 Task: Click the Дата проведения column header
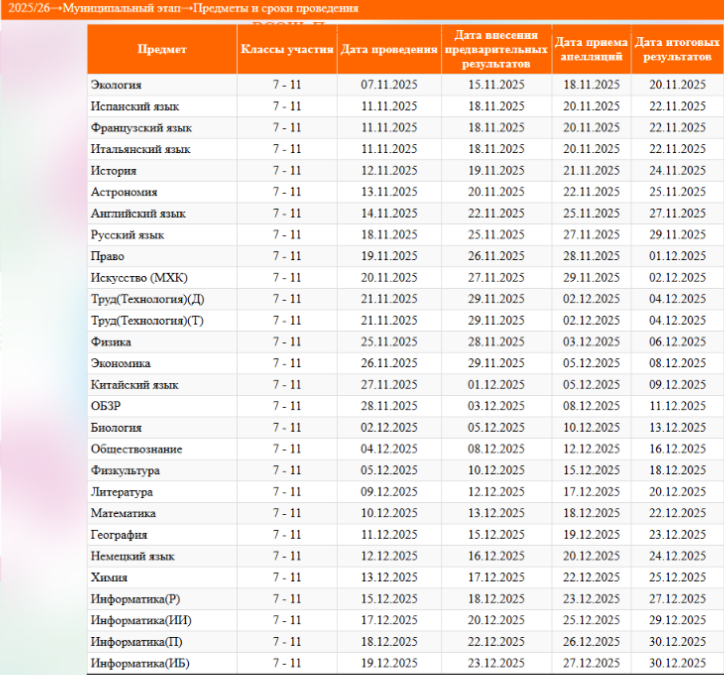click(x=389, y=49)
